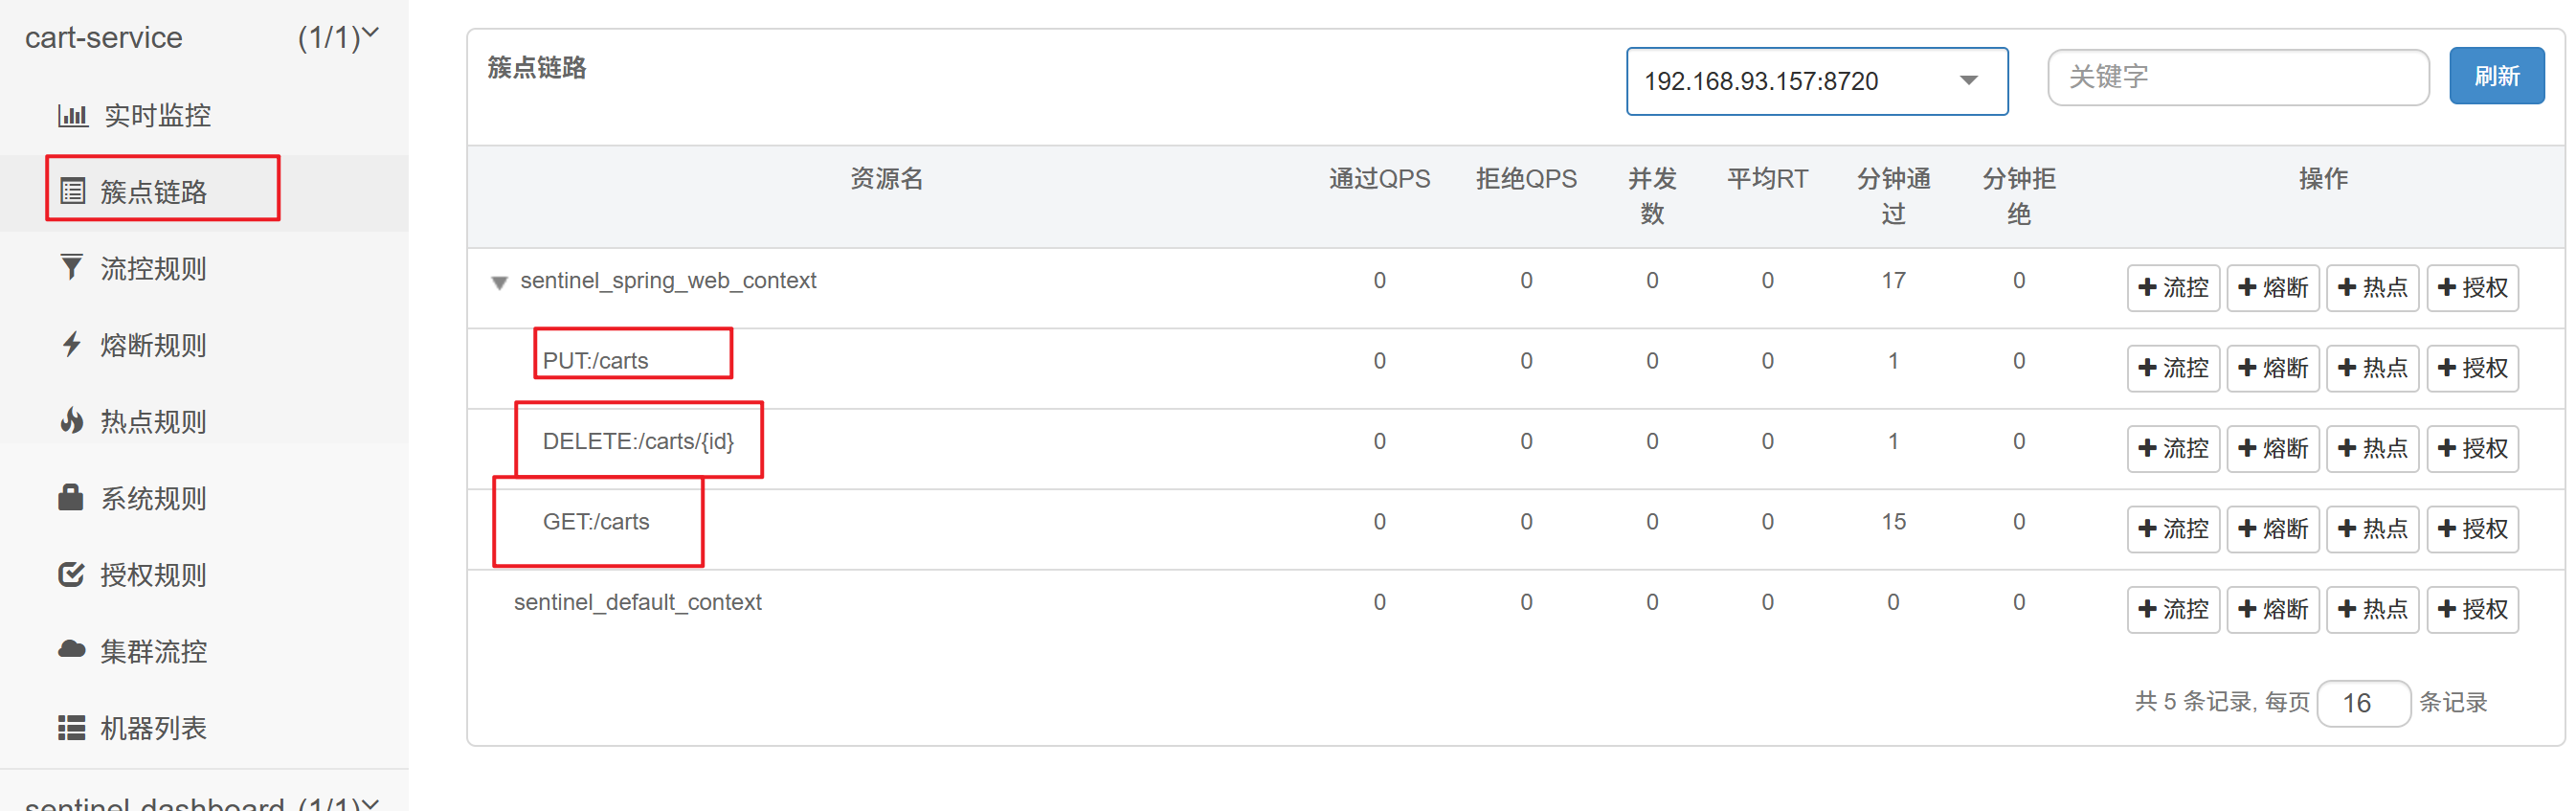Select the PUT:/carts resource name
This screenshot has width=2576, height=811.
[x=595, y=361]
